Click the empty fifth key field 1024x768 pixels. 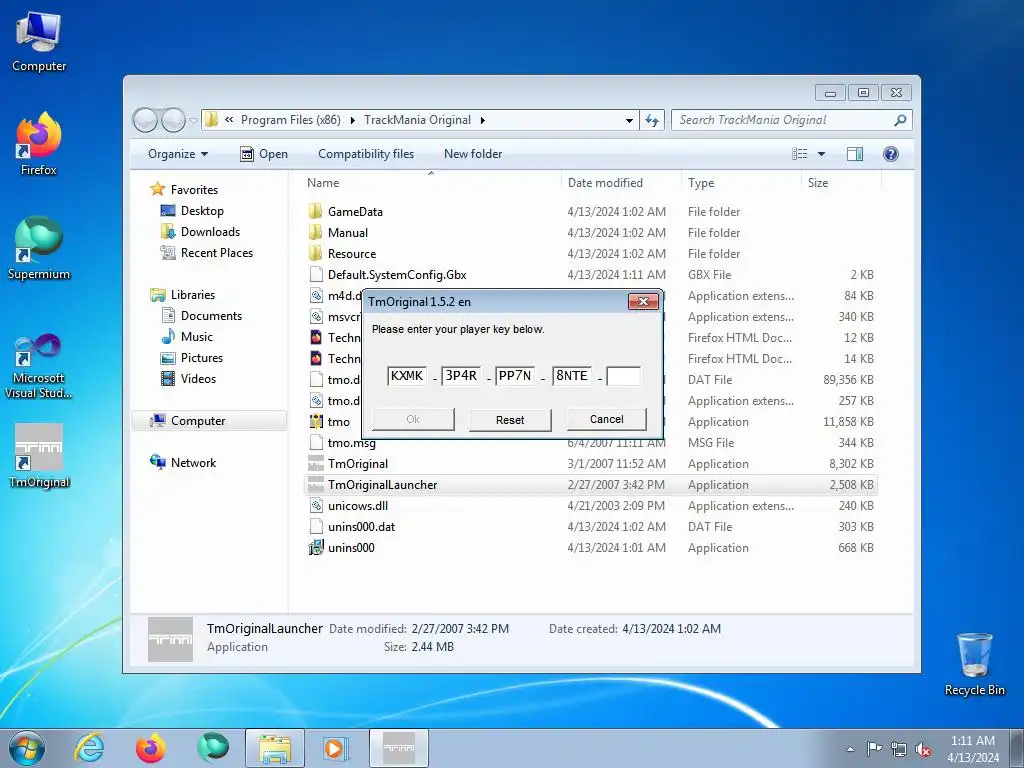point(624,376)
